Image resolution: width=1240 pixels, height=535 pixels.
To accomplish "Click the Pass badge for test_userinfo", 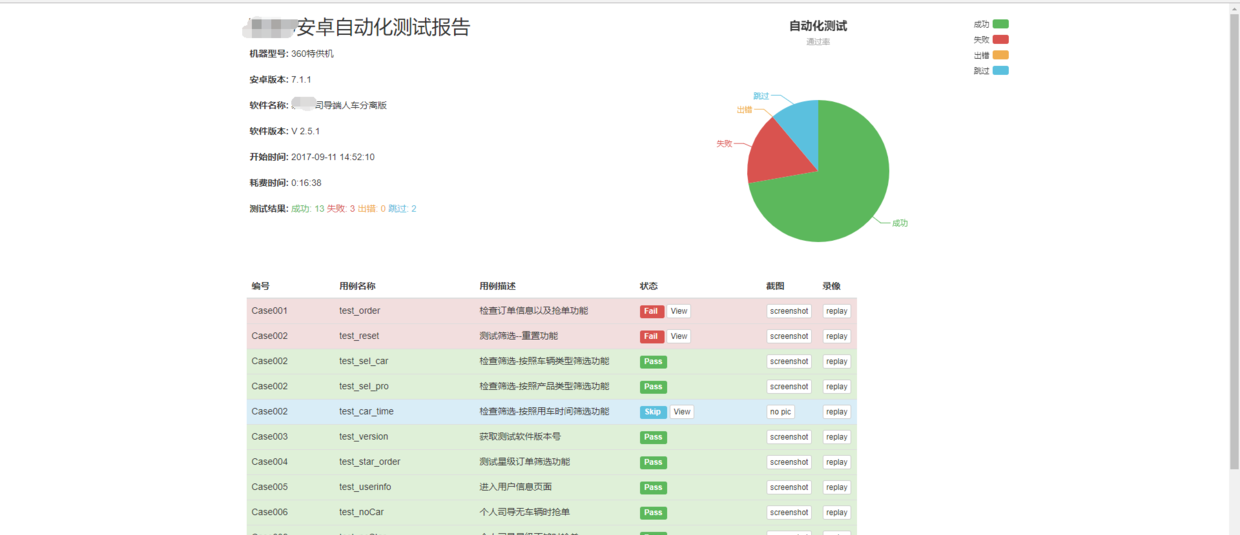I will 653,487.
